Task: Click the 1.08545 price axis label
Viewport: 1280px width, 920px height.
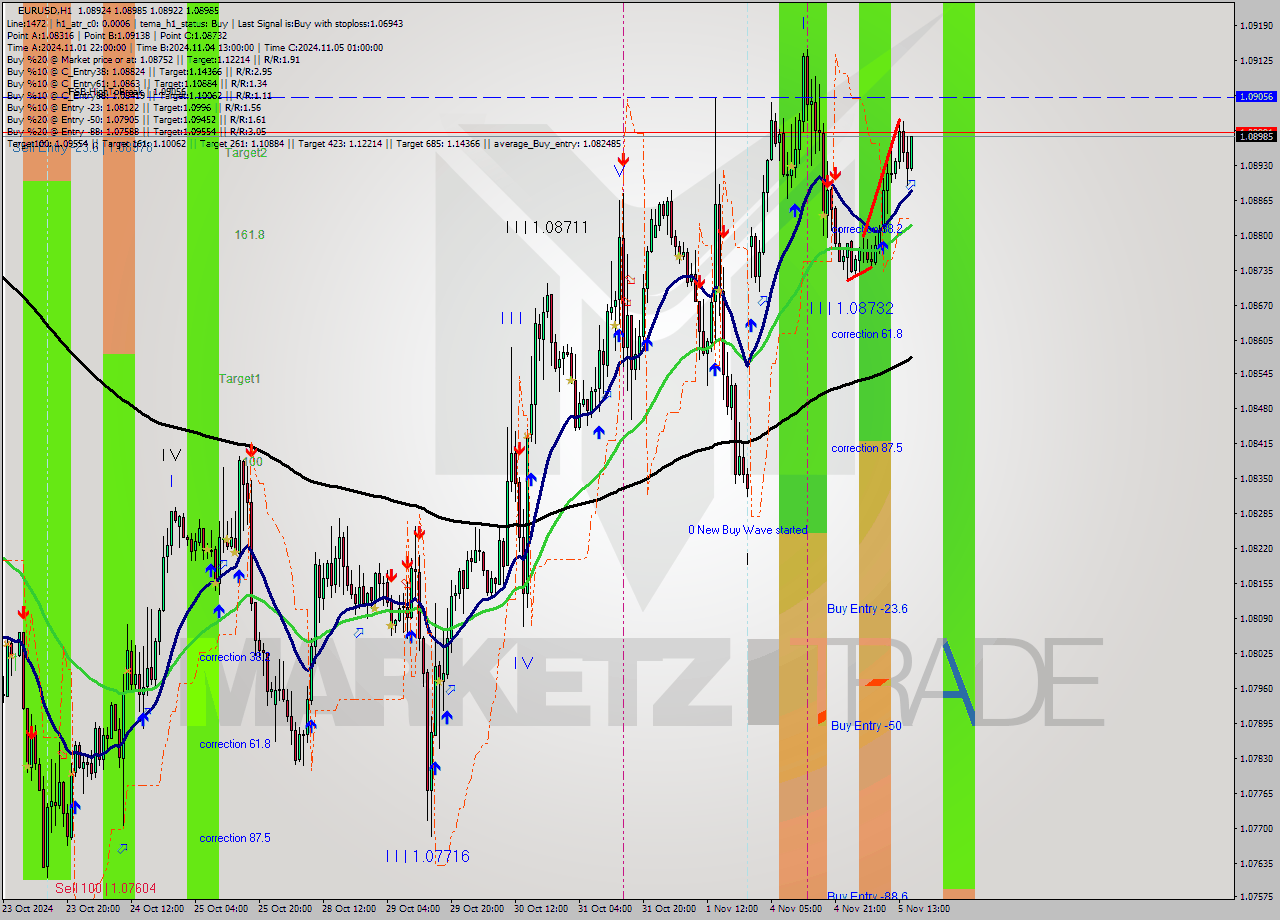Action: (x=1256, y=373)
